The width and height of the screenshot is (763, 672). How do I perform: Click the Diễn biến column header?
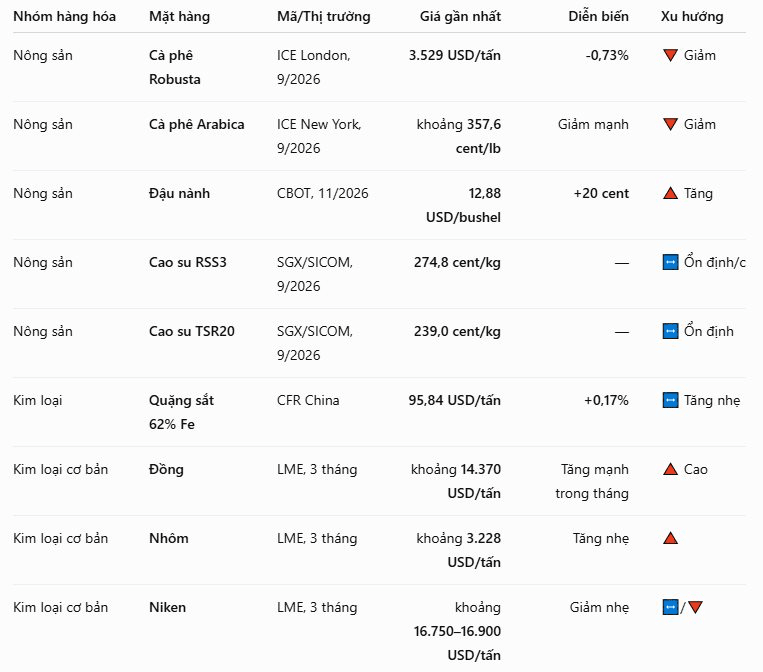598,17
